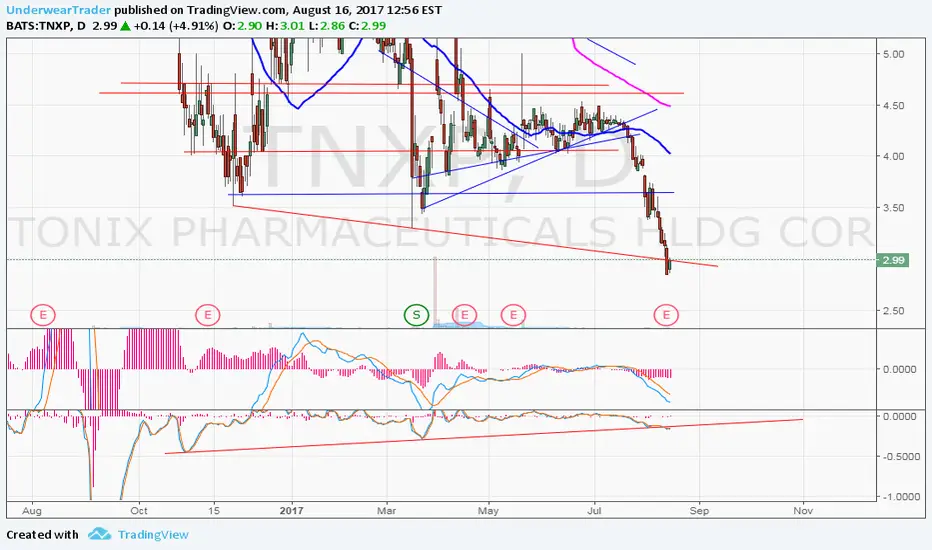The image size is (932, 550).
Task: Click the 5.00 price axis label
Action: (x=893, y=54)
